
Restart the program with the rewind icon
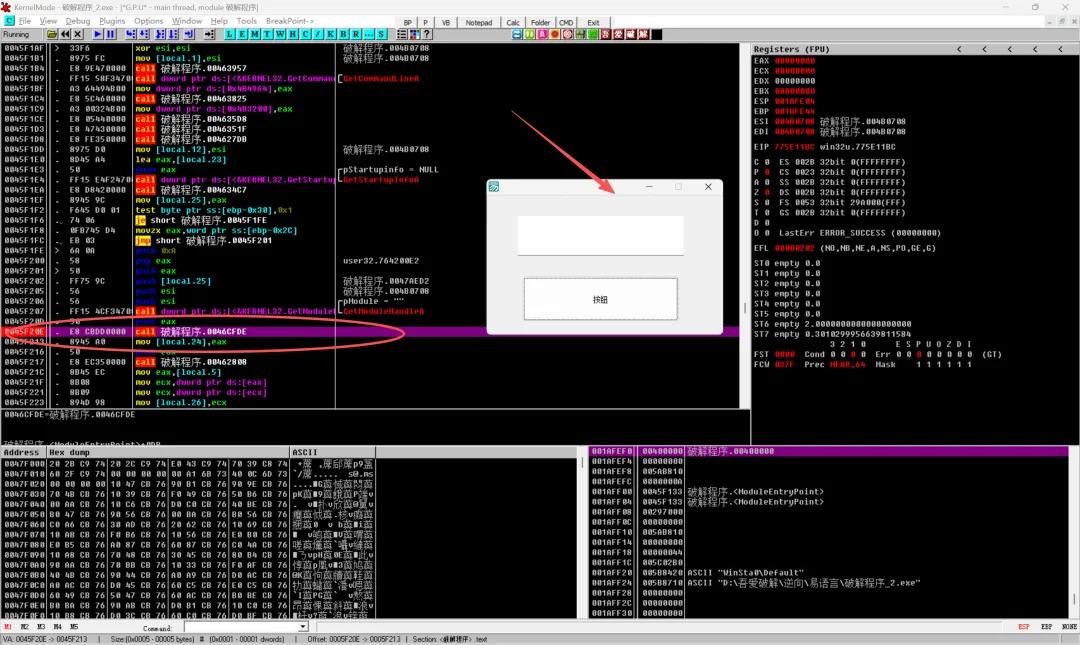65,34
